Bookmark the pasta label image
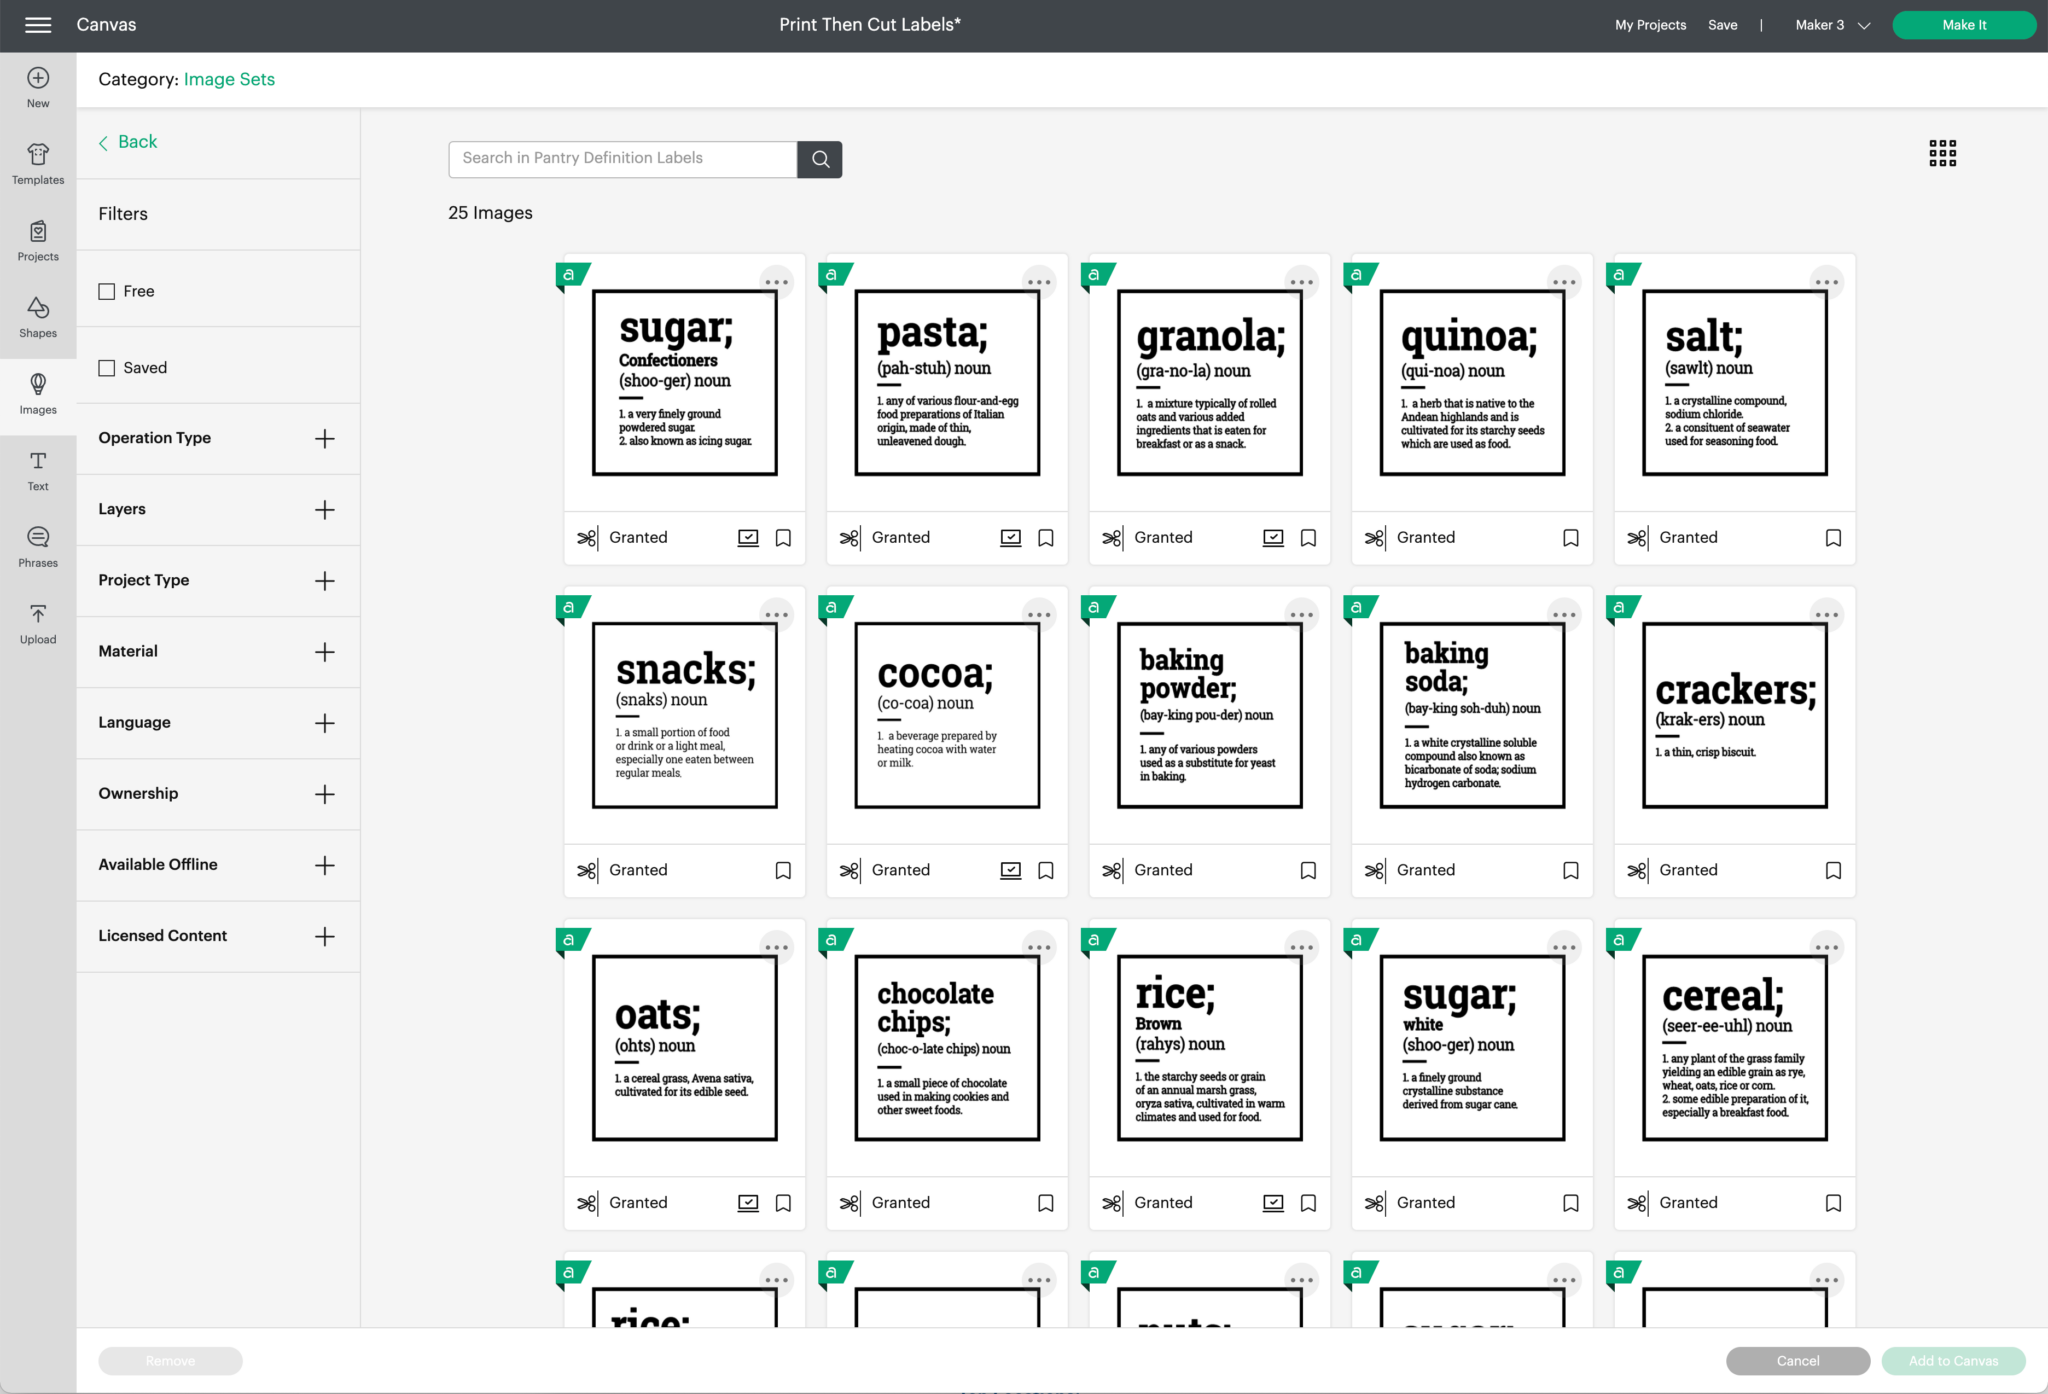Viewport: 2048px width, 1394px height. pos(1046,538)
